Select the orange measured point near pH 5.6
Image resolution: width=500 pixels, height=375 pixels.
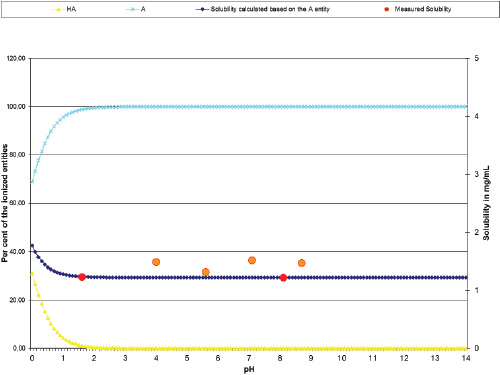coord(206,272)
